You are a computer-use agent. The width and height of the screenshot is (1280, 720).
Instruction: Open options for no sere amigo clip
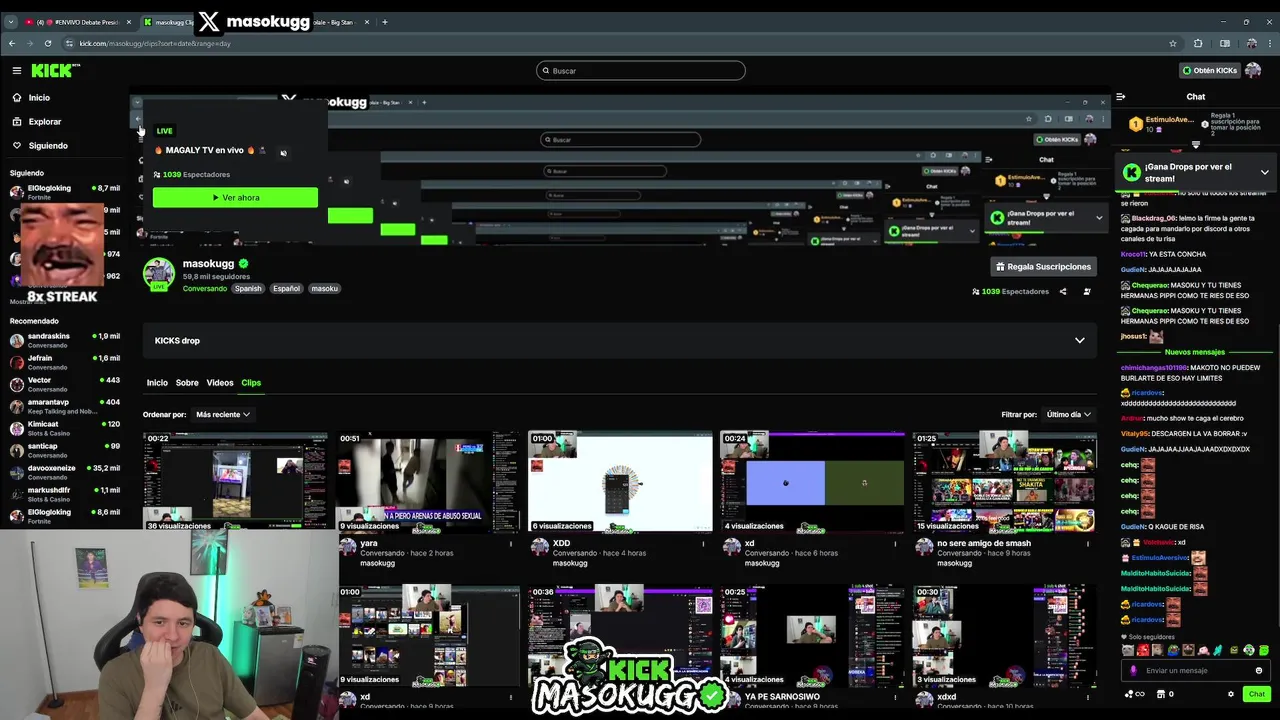[x=1088, y=544]
